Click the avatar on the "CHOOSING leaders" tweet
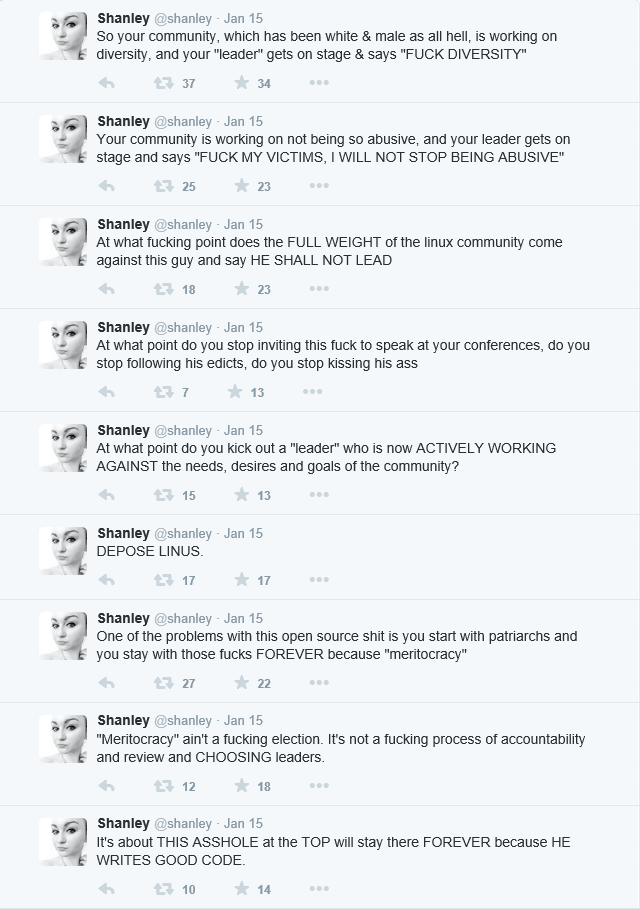This screenshot has height=909, width=640. 63,739
